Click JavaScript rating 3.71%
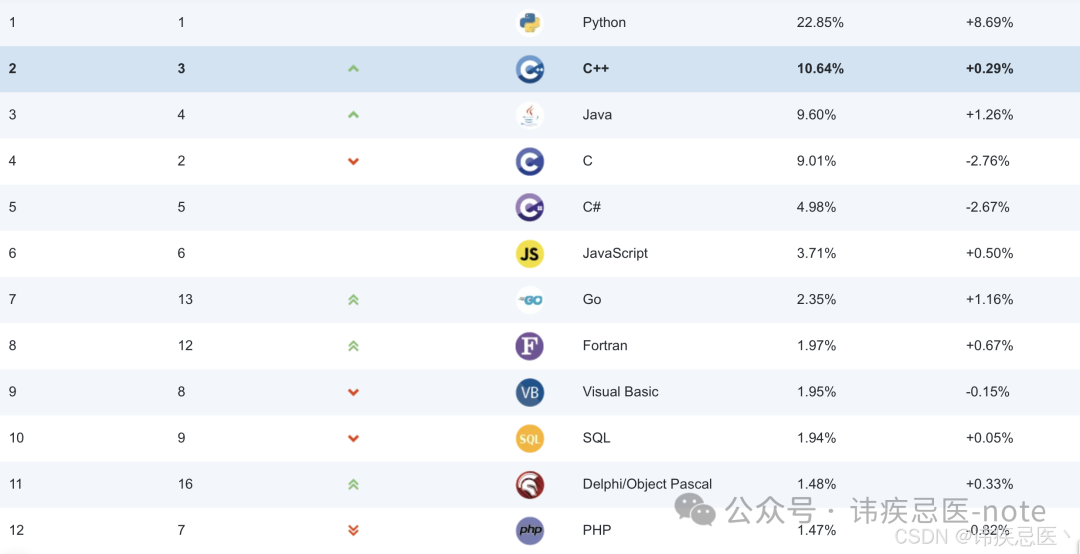The image size is (1080, 554). point(816,254)
